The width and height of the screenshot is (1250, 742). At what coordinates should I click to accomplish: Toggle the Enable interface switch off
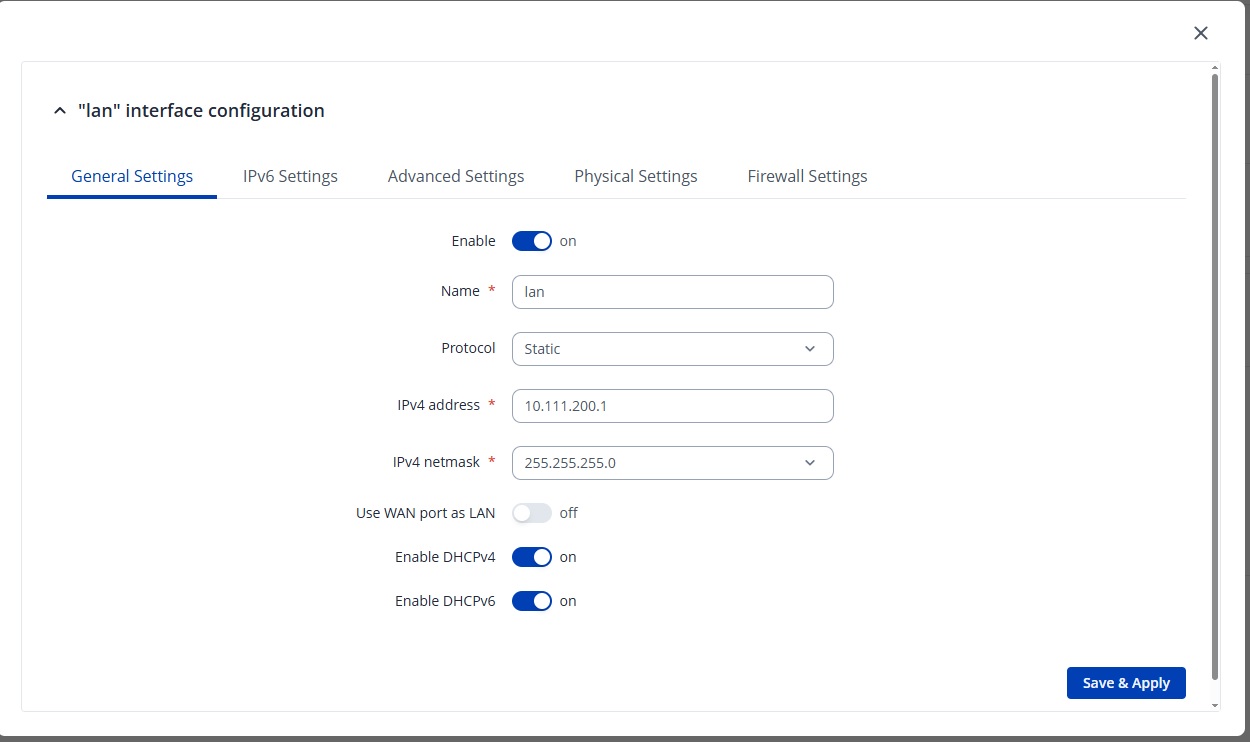pyautogui.click(x=532, y=241)
